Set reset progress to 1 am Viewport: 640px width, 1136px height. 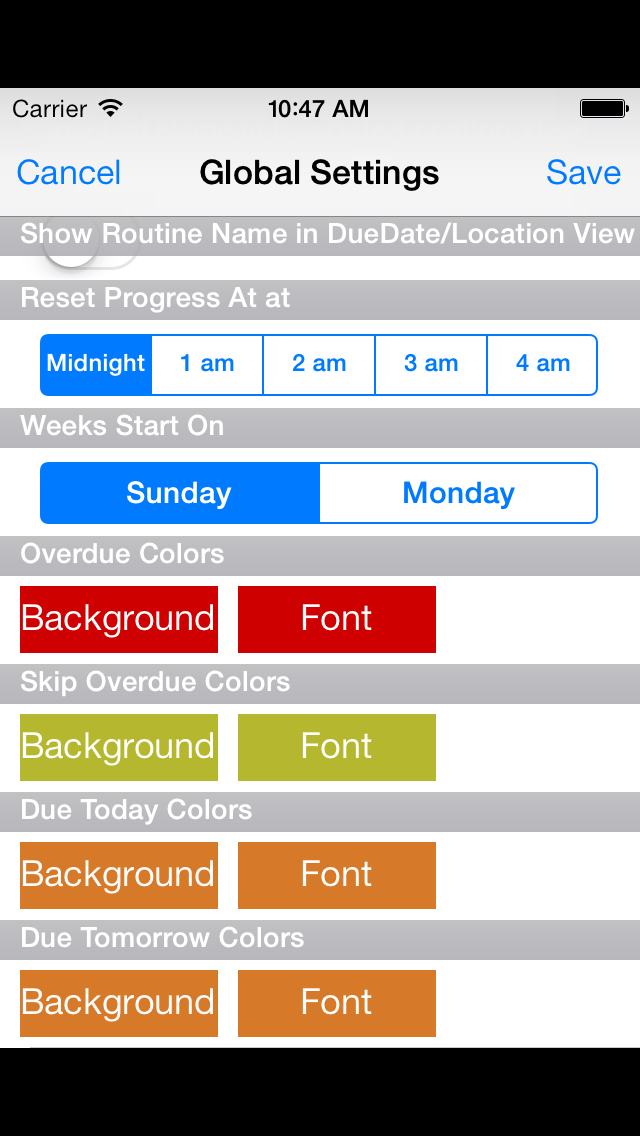click(x=207, y=364)
